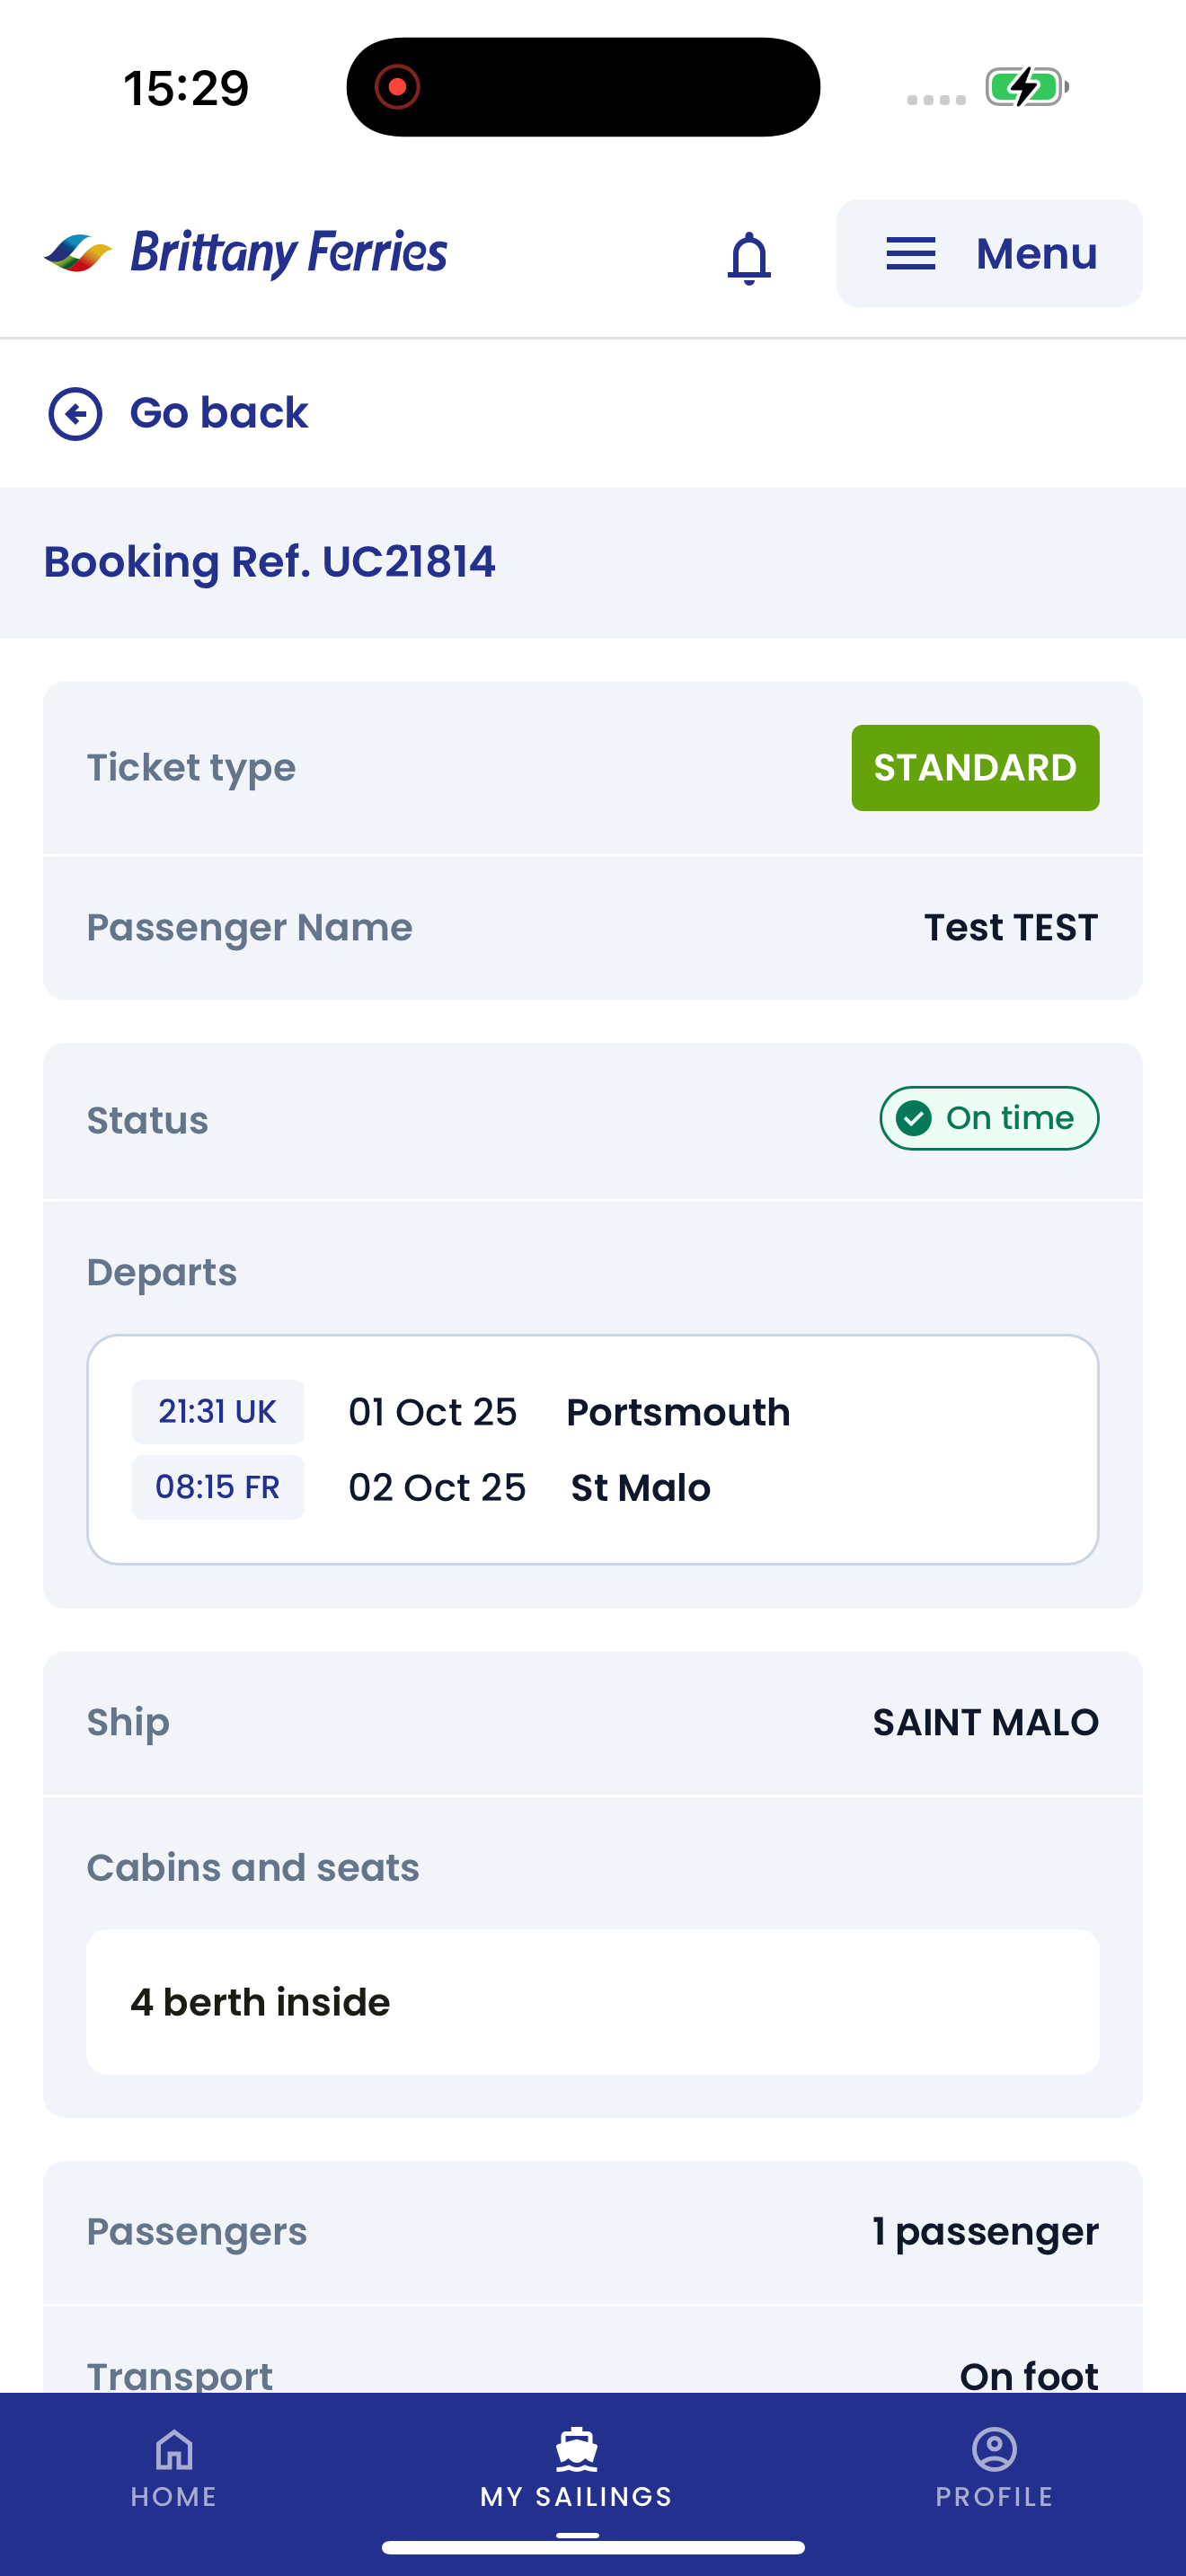1186x2576 pixels.
Task: Tap the 4 berth inside cabin card
Action: tap(592, 2002)
